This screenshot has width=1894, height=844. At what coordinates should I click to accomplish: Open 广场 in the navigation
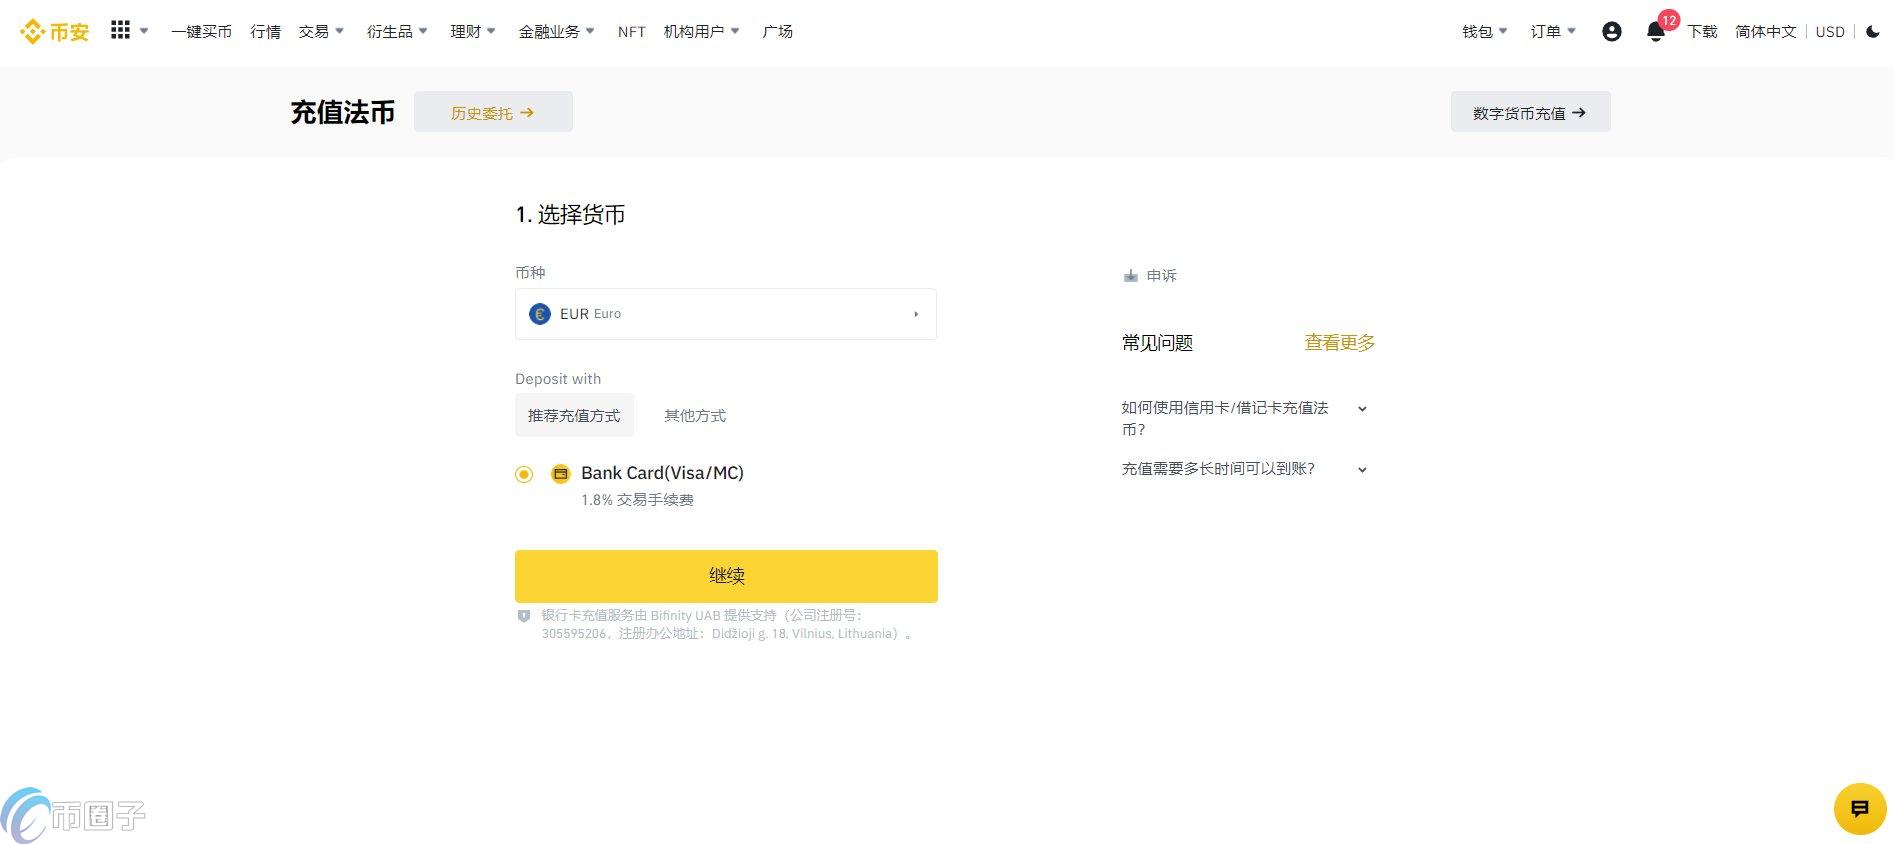pyautogui.click(x=777, y=32)
